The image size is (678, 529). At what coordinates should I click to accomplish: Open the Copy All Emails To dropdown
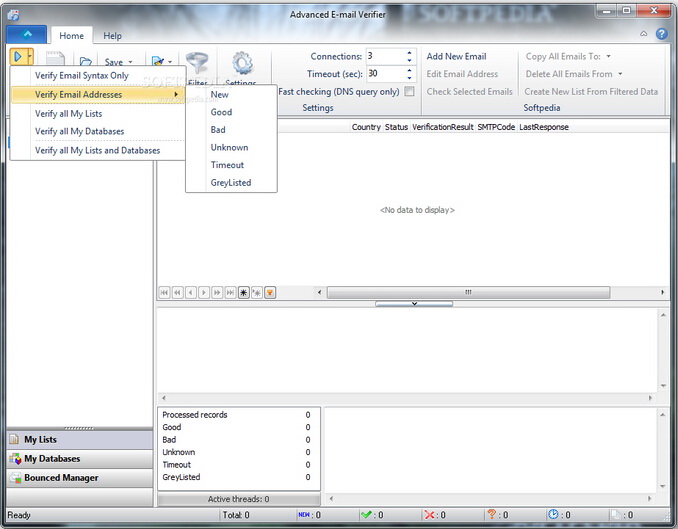pyautogui.click(x=568, y=56)
